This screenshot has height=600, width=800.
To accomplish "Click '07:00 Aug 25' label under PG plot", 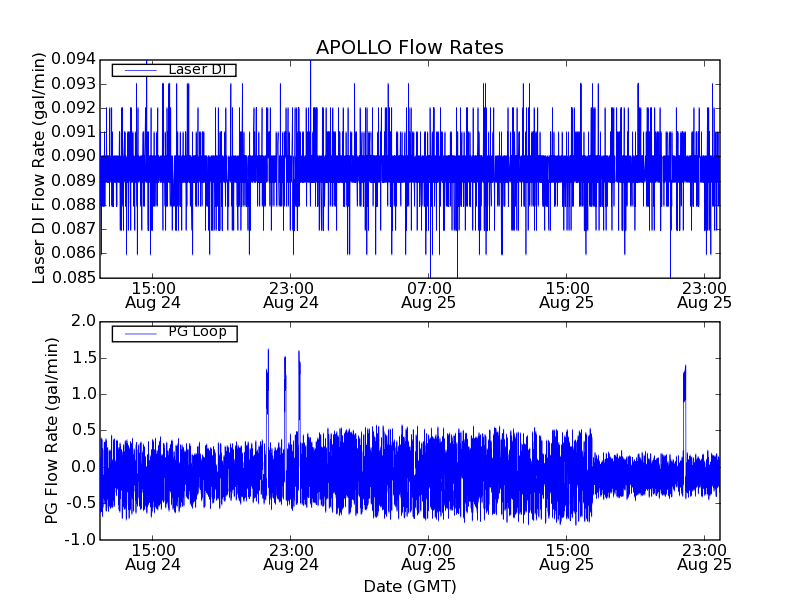I will (429, 558).
